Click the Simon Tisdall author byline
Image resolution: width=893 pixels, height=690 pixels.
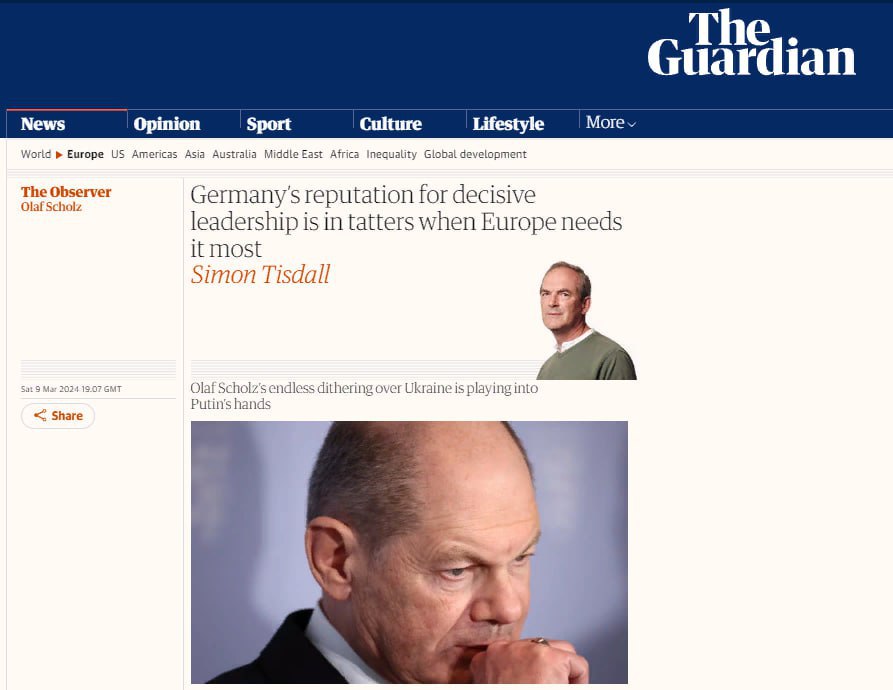tap(260, 275)
